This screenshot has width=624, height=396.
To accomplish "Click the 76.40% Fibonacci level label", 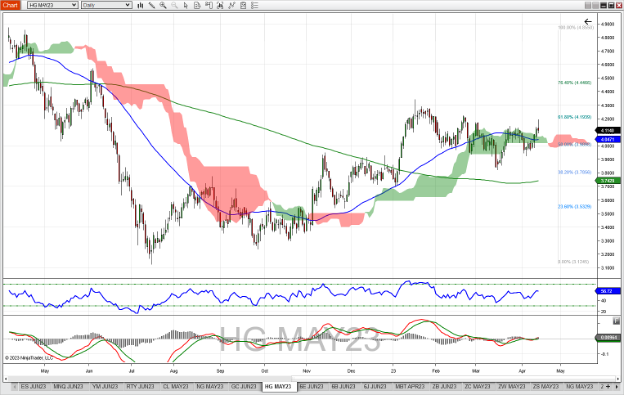I will click(575, 83).
